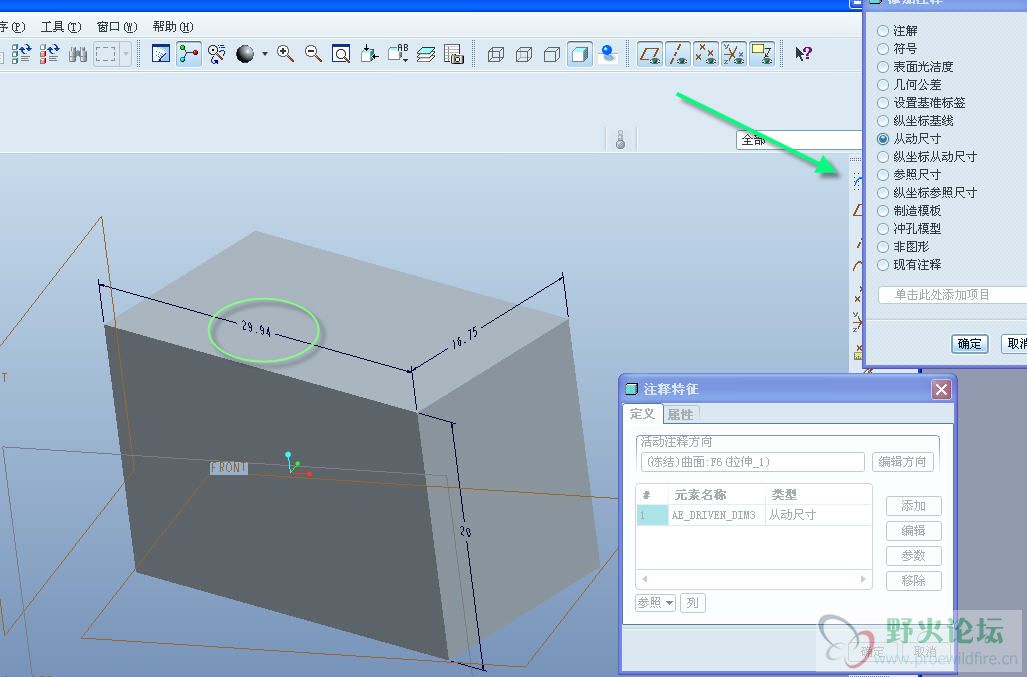Open the binoculars find tool

tap(78, 54)
